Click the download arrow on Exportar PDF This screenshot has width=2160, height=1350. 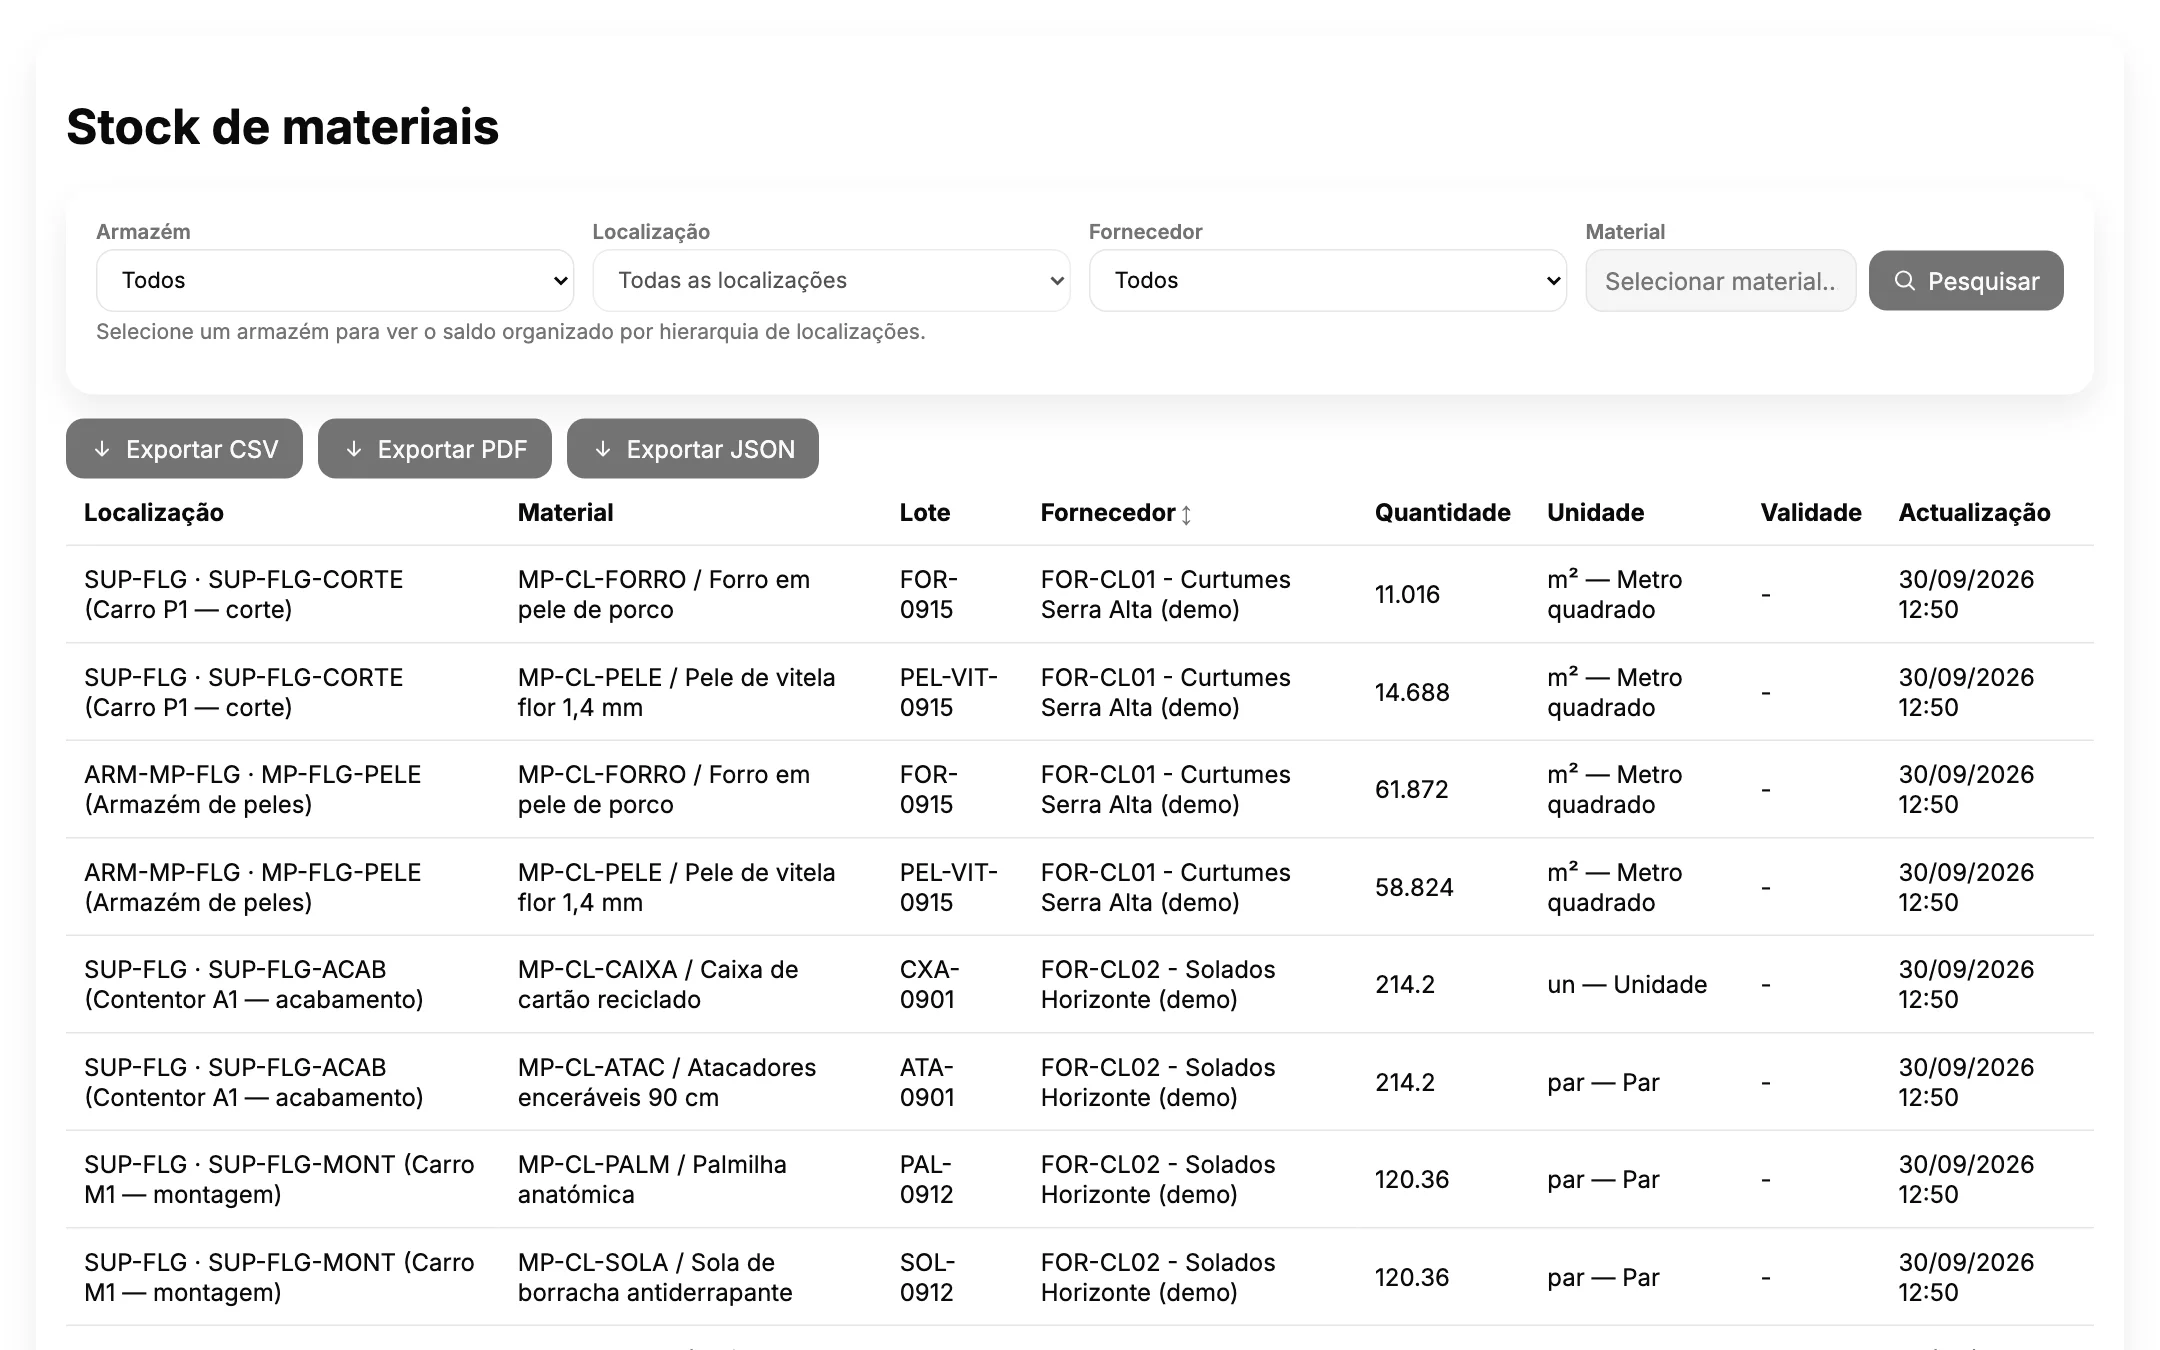tap(354, 449)
